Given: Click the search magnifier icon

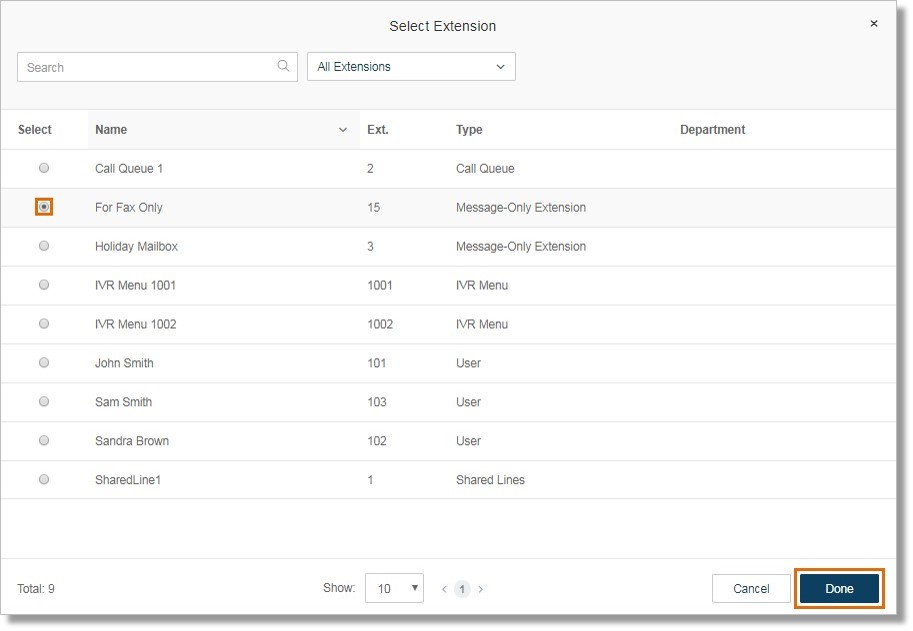Looking at the screenshot, I should point(283,66).
